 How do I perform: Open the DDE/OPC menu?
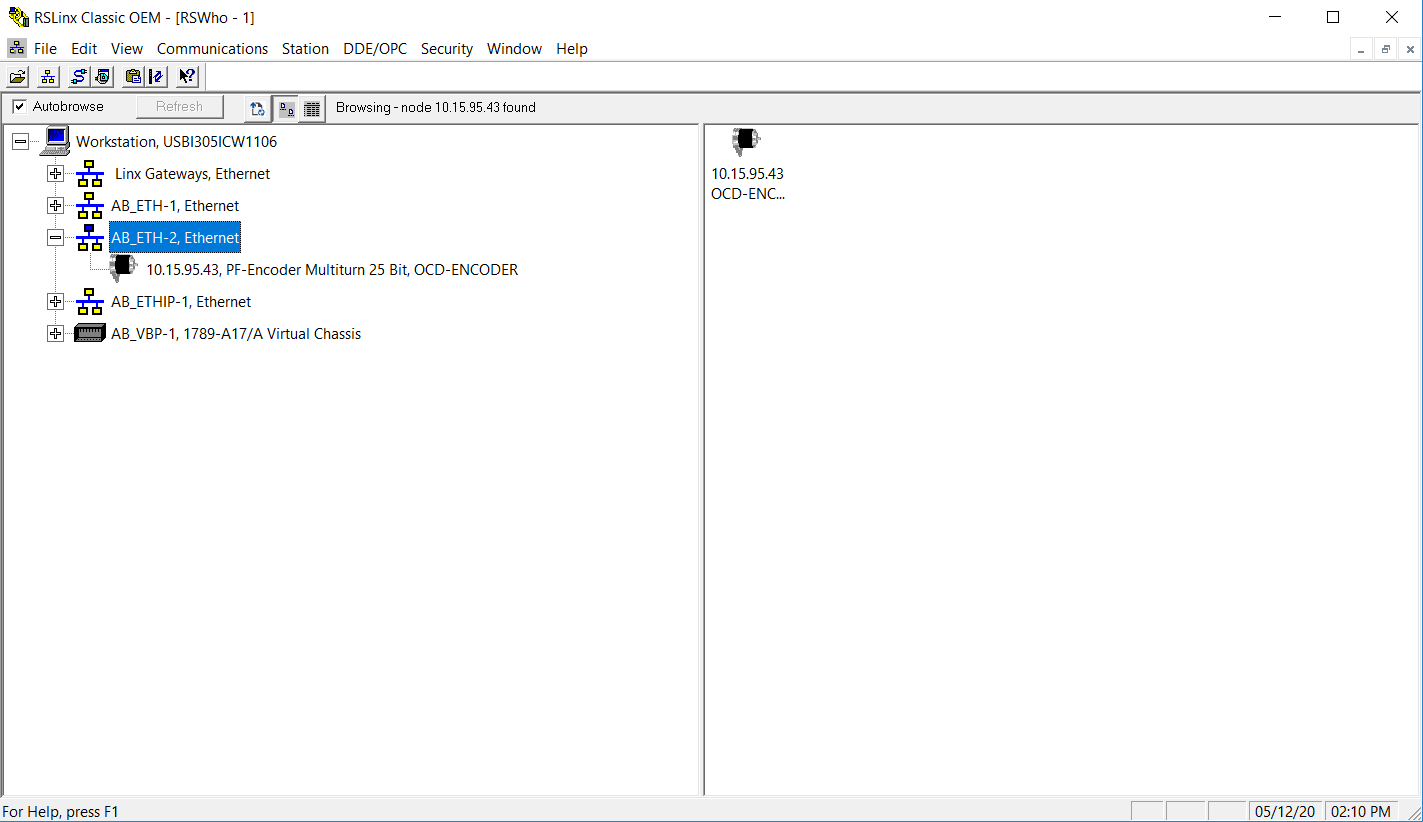click(x=375, y=48)
